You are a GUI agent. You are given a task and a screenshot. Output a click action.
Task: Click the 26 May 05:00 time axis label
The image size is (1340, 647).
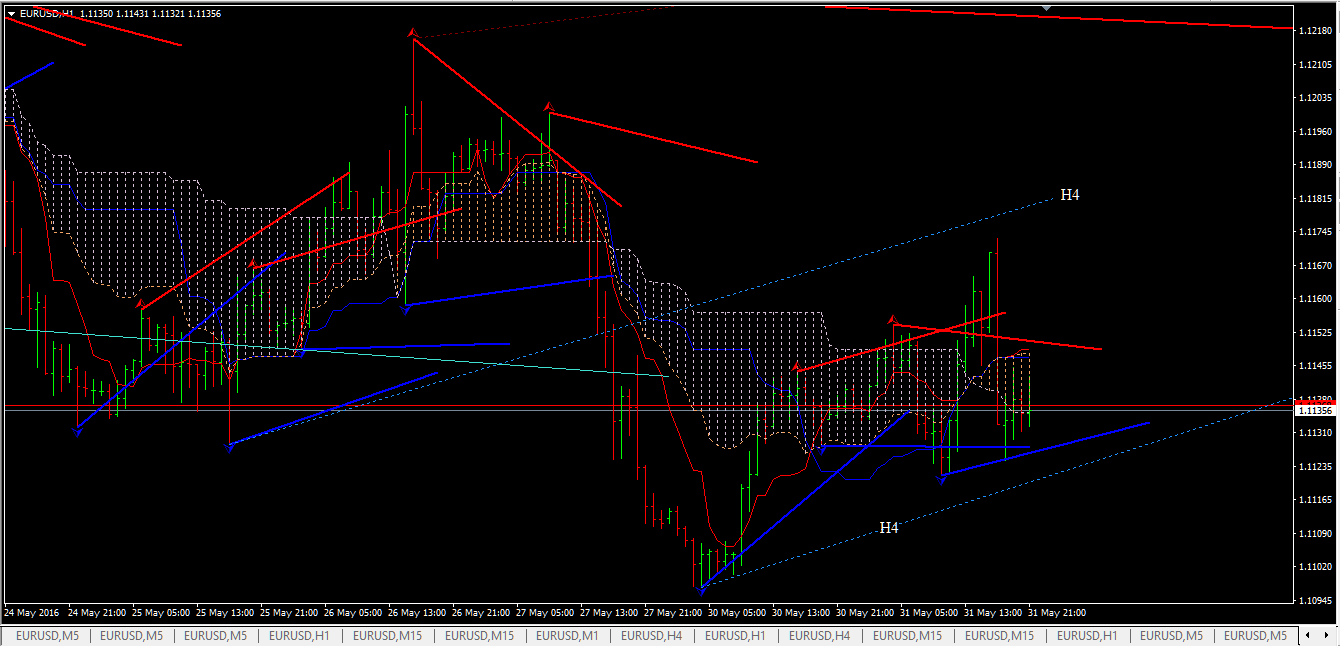tap(352, 613)
